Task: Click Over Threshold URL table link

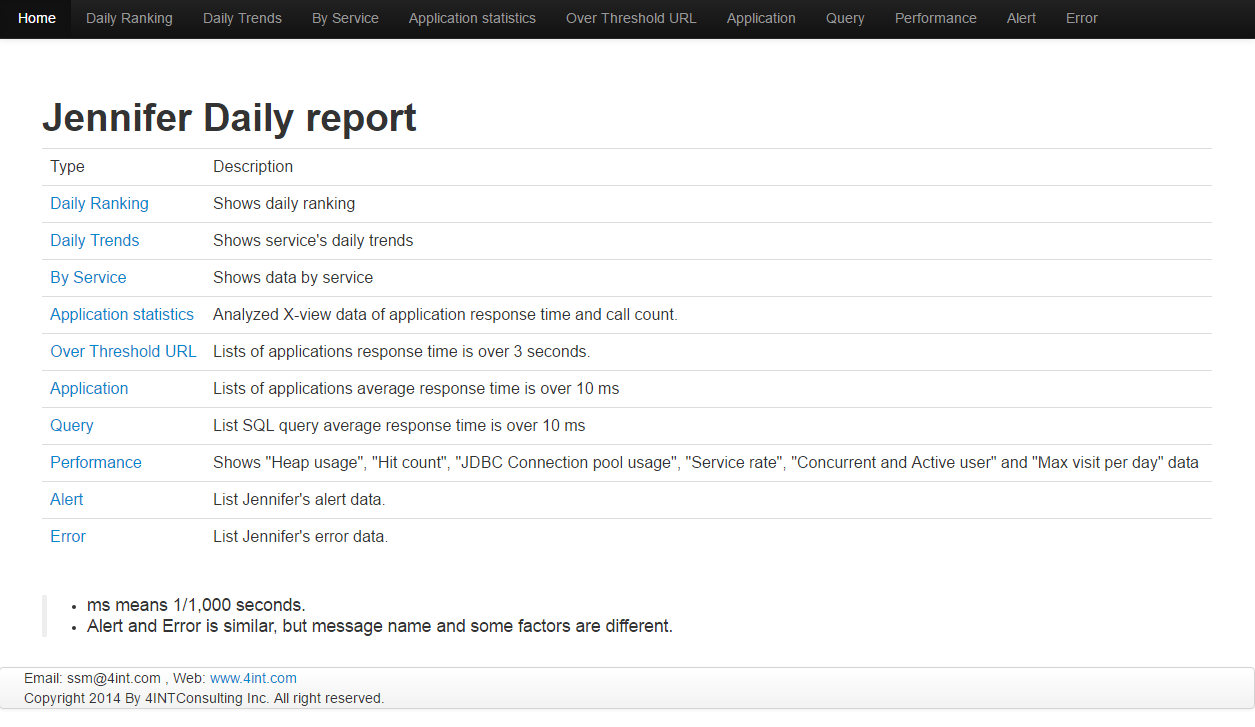Action: pyautogui.click(x=123, y=351)
